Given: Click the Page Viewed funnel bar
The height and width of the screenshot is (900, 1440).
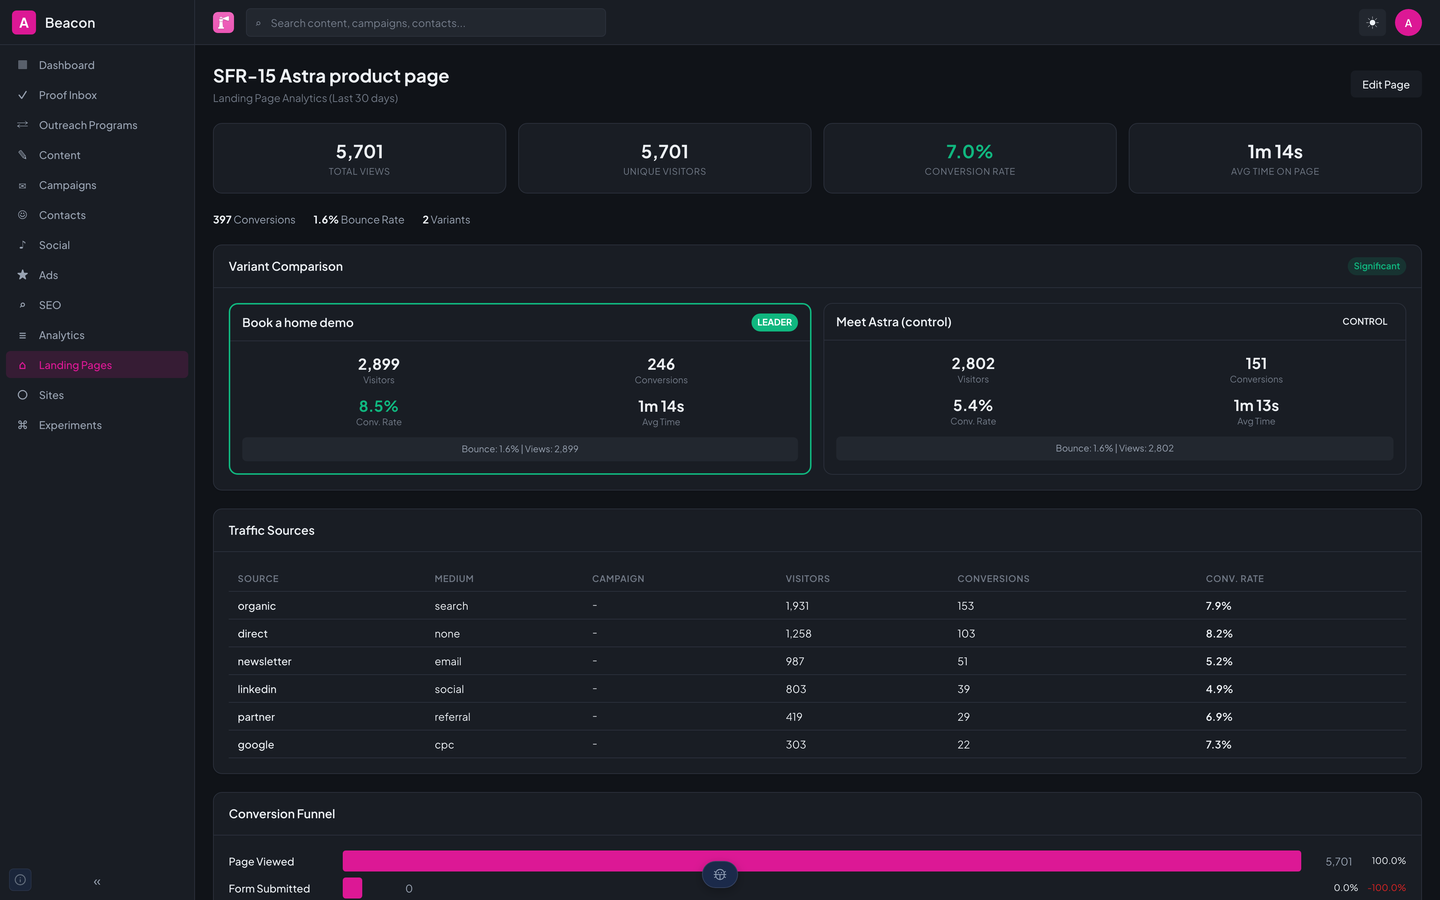Looking at the screenshot, I should point(822,861).
